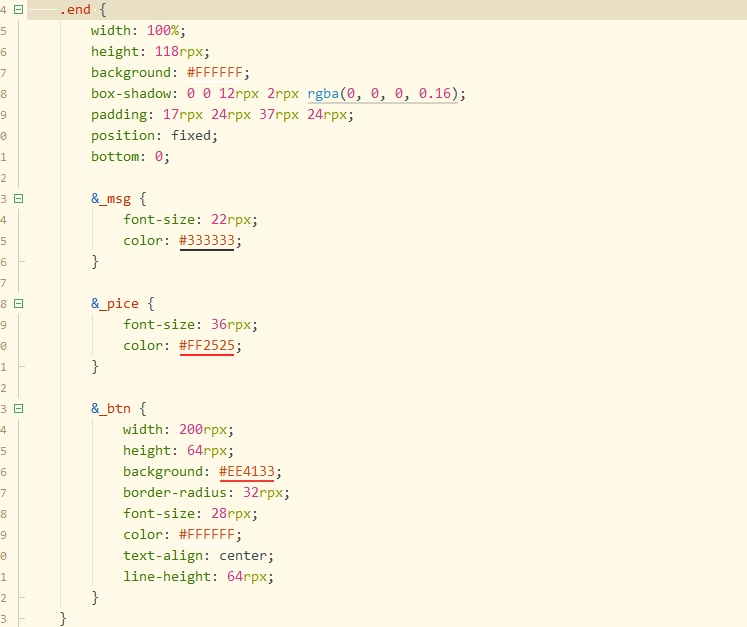This screenshot has height=627, width=747.
Task: Click the .end selector name
Action: (x=75, y=10)
